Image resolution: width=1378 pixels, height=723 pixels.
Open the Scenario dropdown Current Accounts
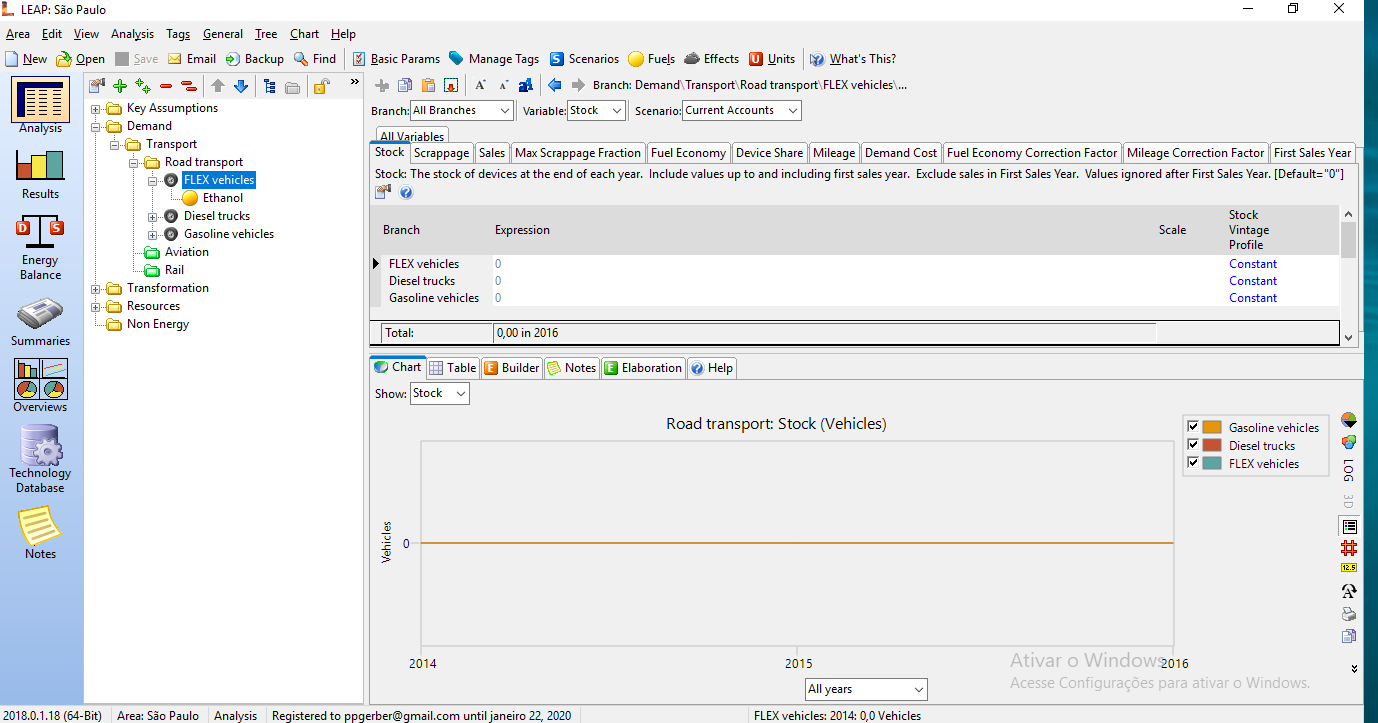[742, 110]
